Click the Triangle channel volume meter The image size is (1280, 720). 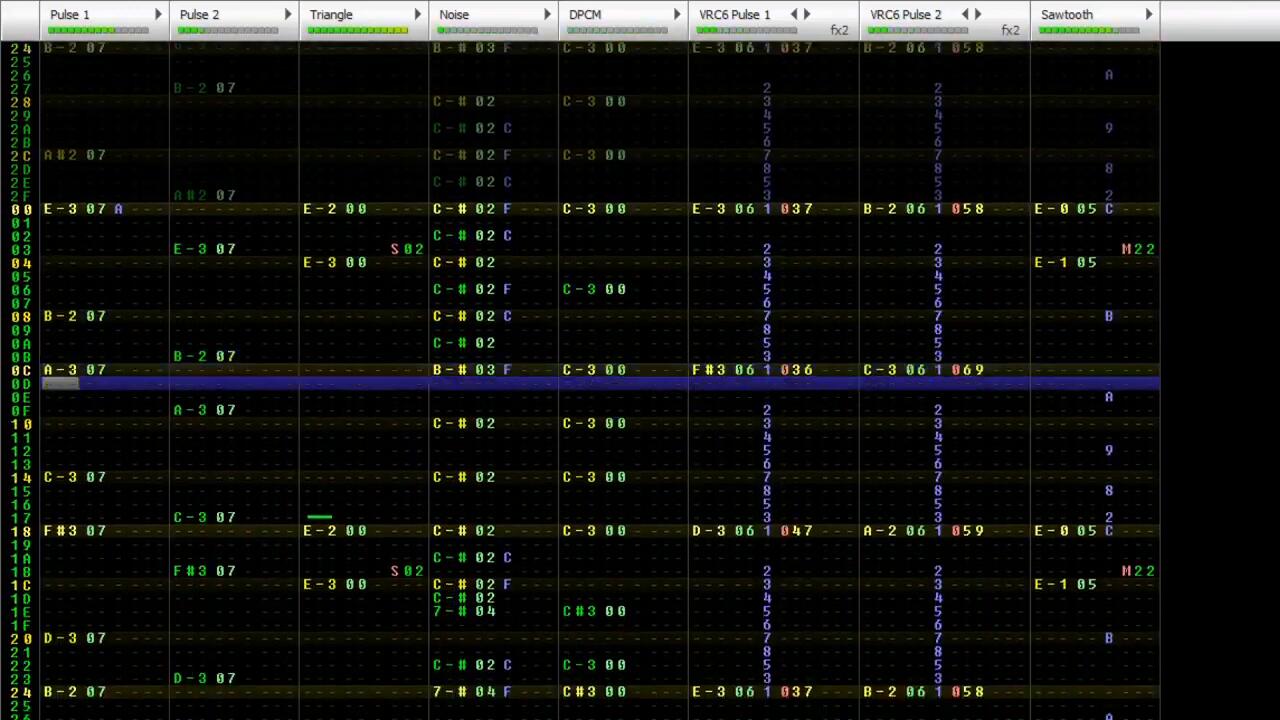pyautogui.click(x=358, y=31)
